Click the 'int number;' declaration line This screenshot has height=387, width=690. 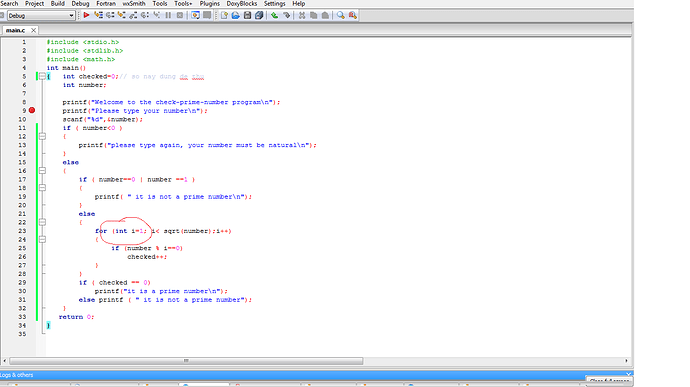84,85
